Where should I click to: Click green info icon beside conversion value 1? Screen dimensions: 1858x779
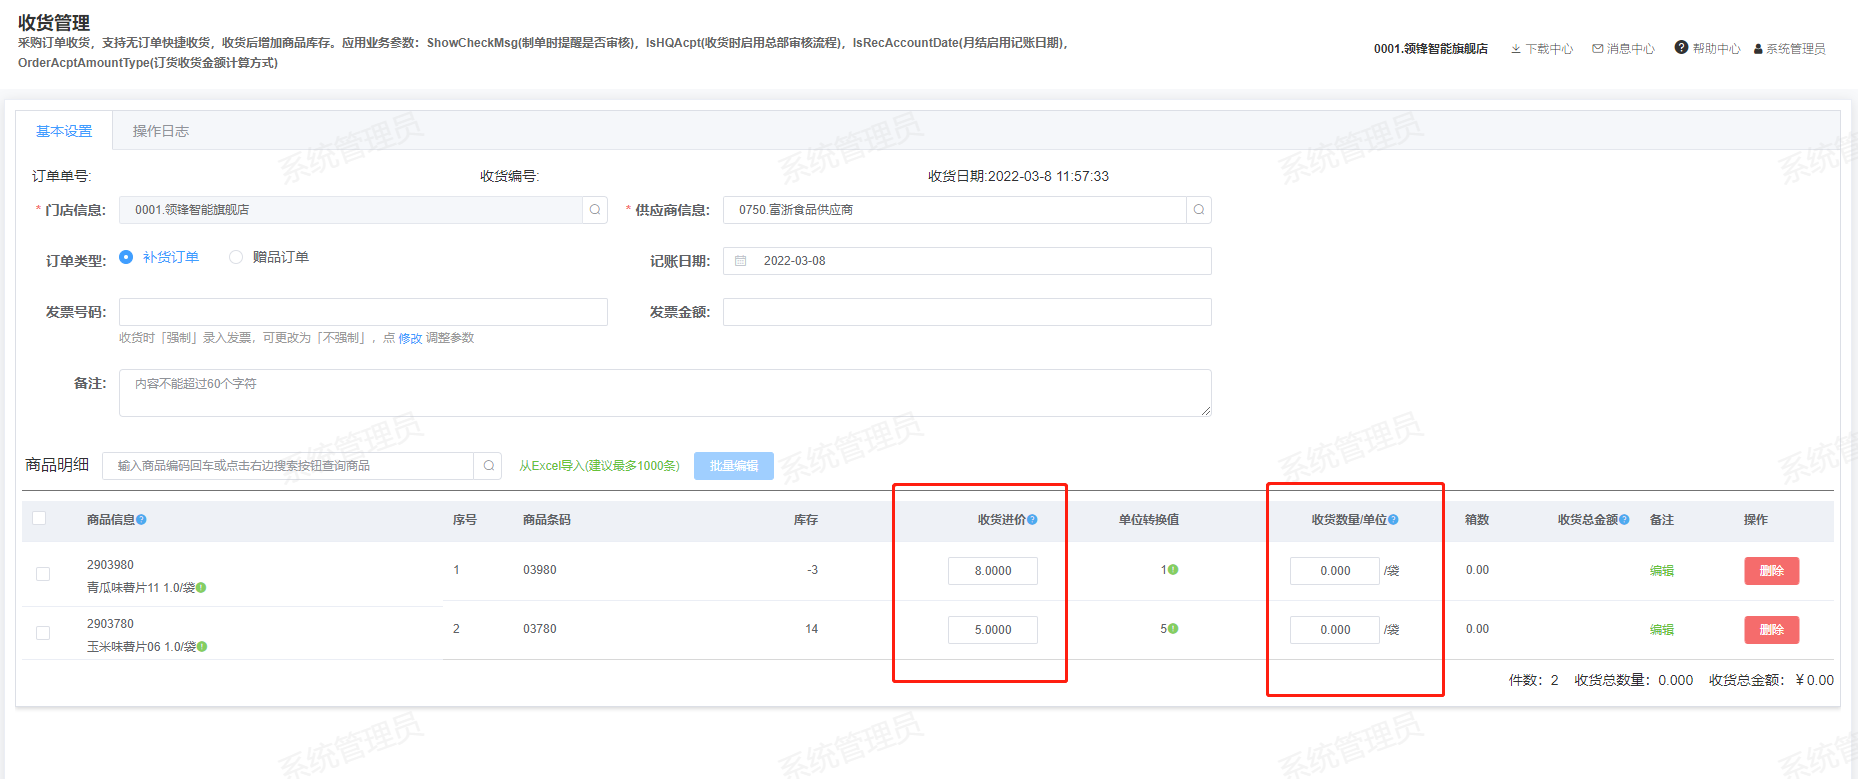pos(1173,570)
